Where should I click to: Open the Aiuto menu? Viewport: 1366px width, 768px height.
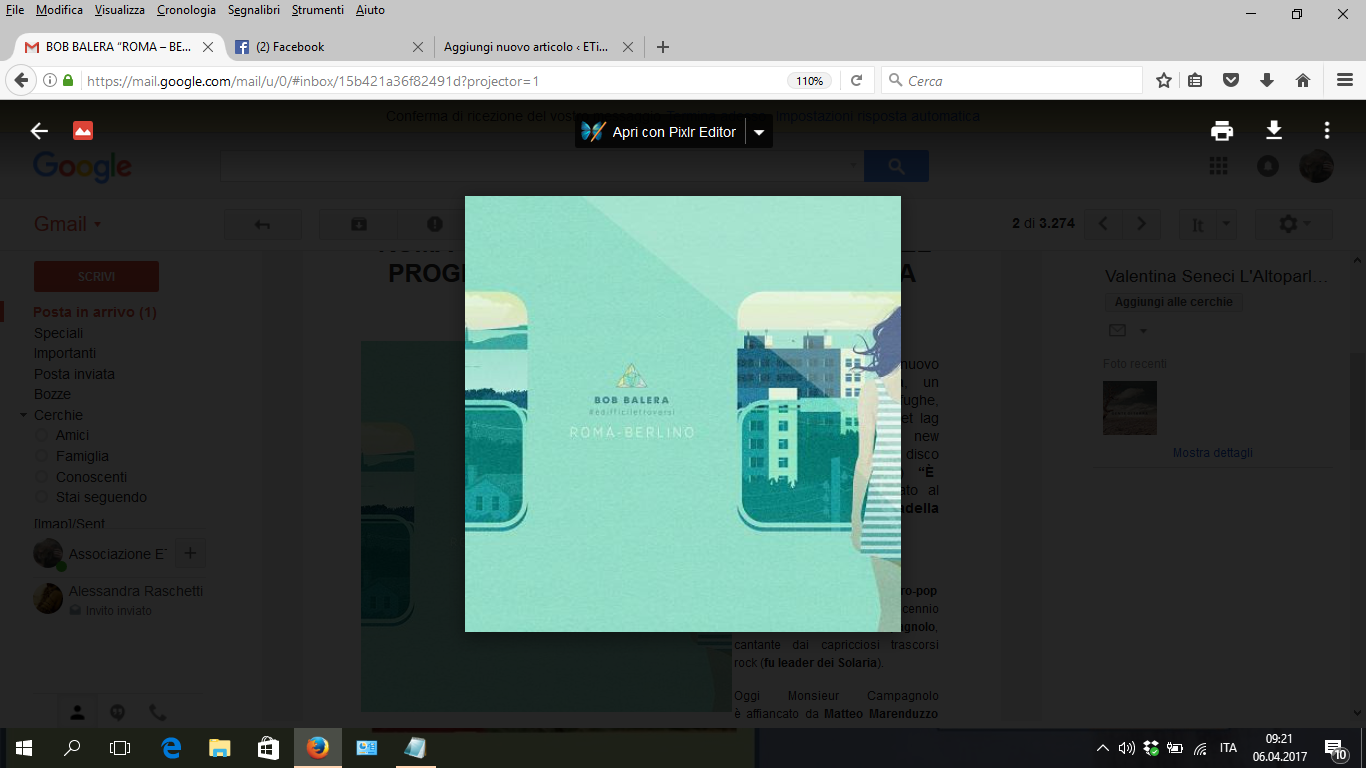[370, 10]
